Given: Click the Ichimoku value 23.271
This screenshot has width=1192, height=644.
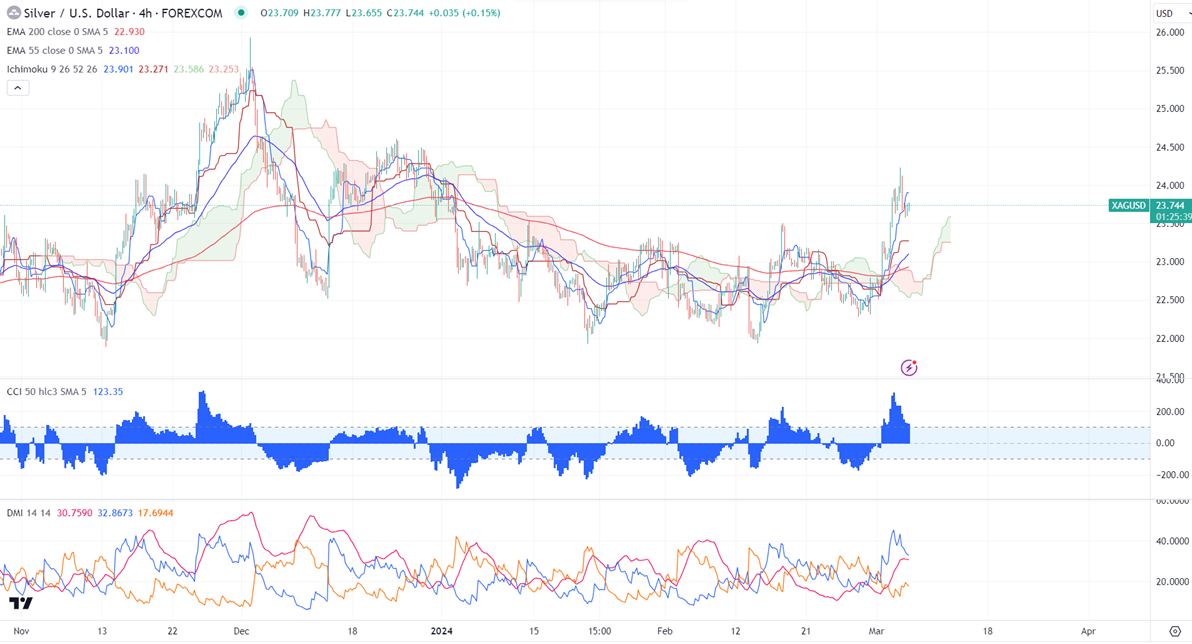Looking at the screenshot, I should tap(154, 69).
